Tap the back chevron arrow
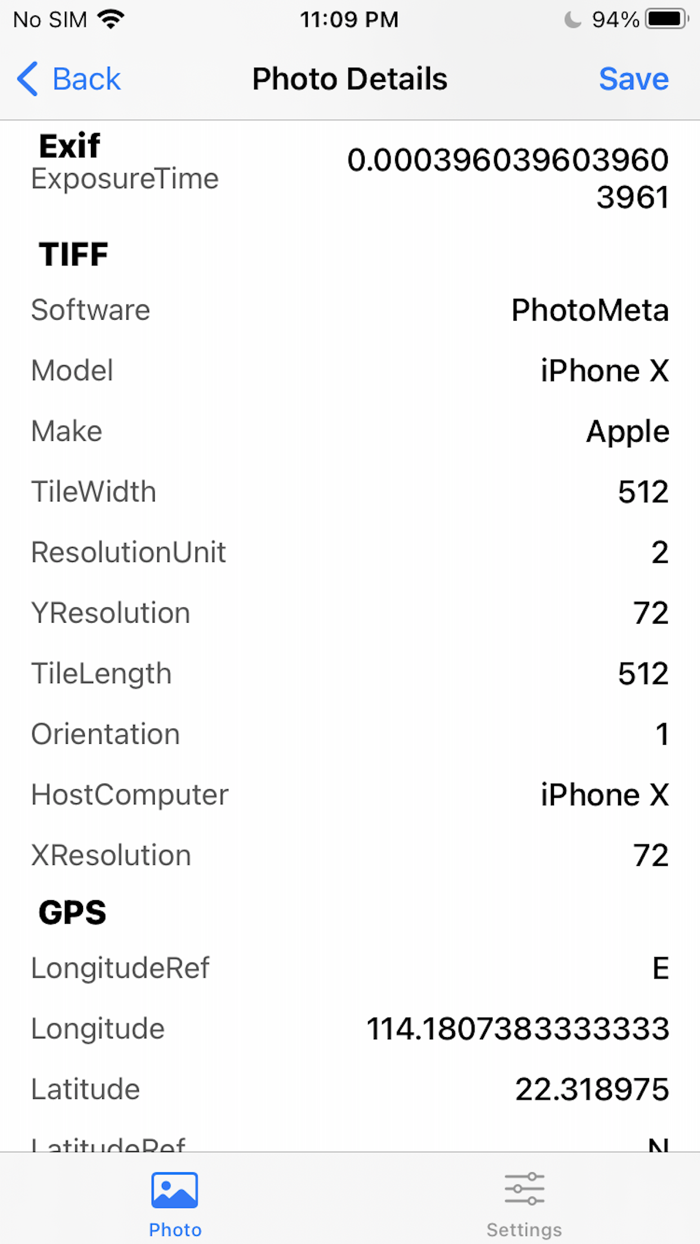Screen dimensions: 700x1244 pos(26,78)
